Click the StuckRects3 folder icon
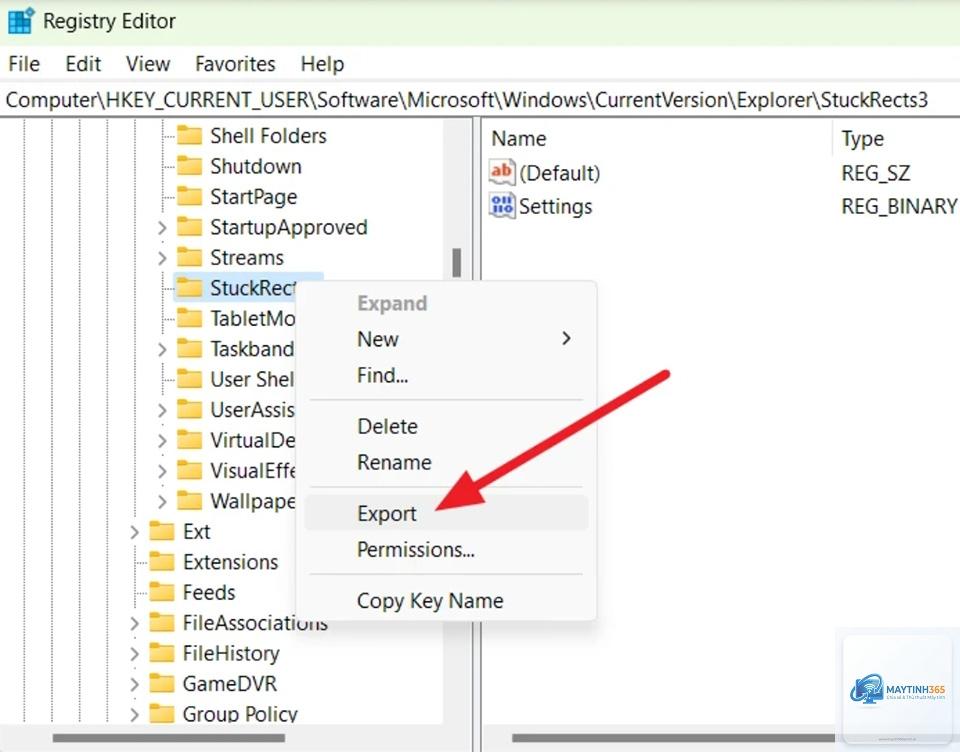Image resolution: width=960 pixels, height=752 pixels. (x=189, y=288)
